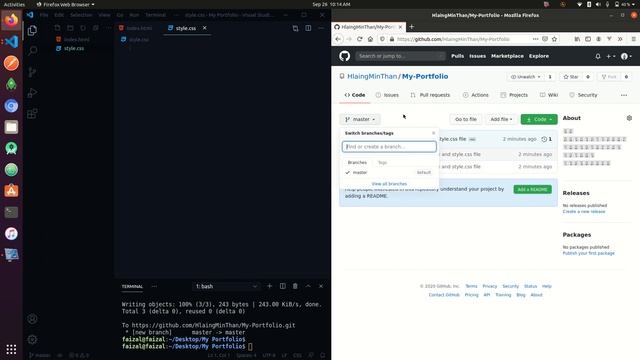Open the green Code dropdown

pos(539,119)
